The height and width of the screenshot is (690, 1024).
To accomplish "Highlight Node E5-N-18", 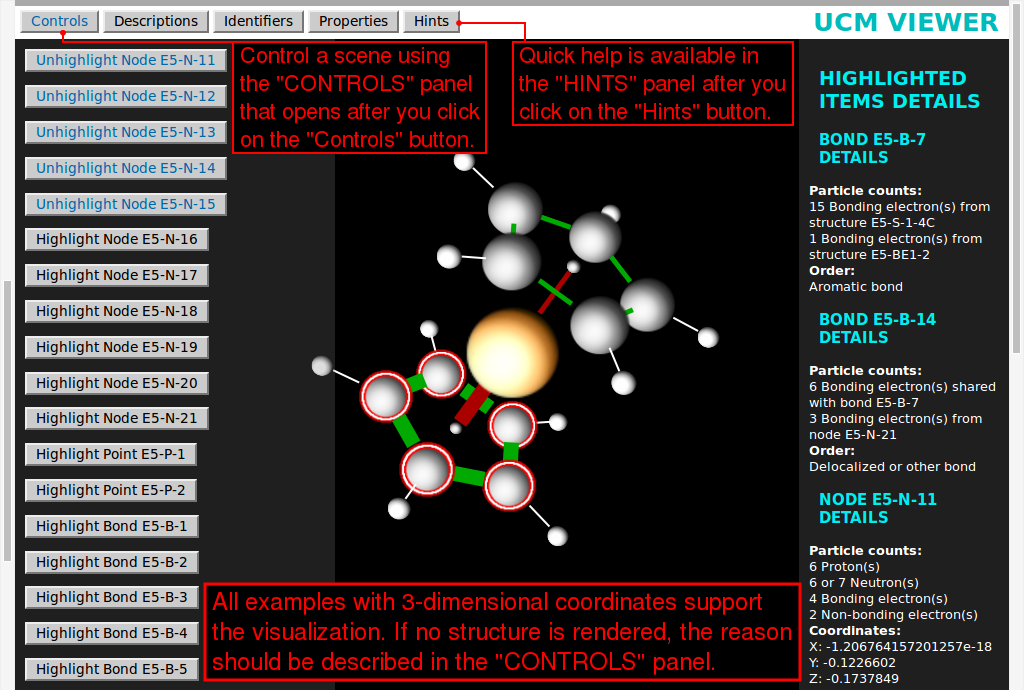I will [x=116, y=311].
